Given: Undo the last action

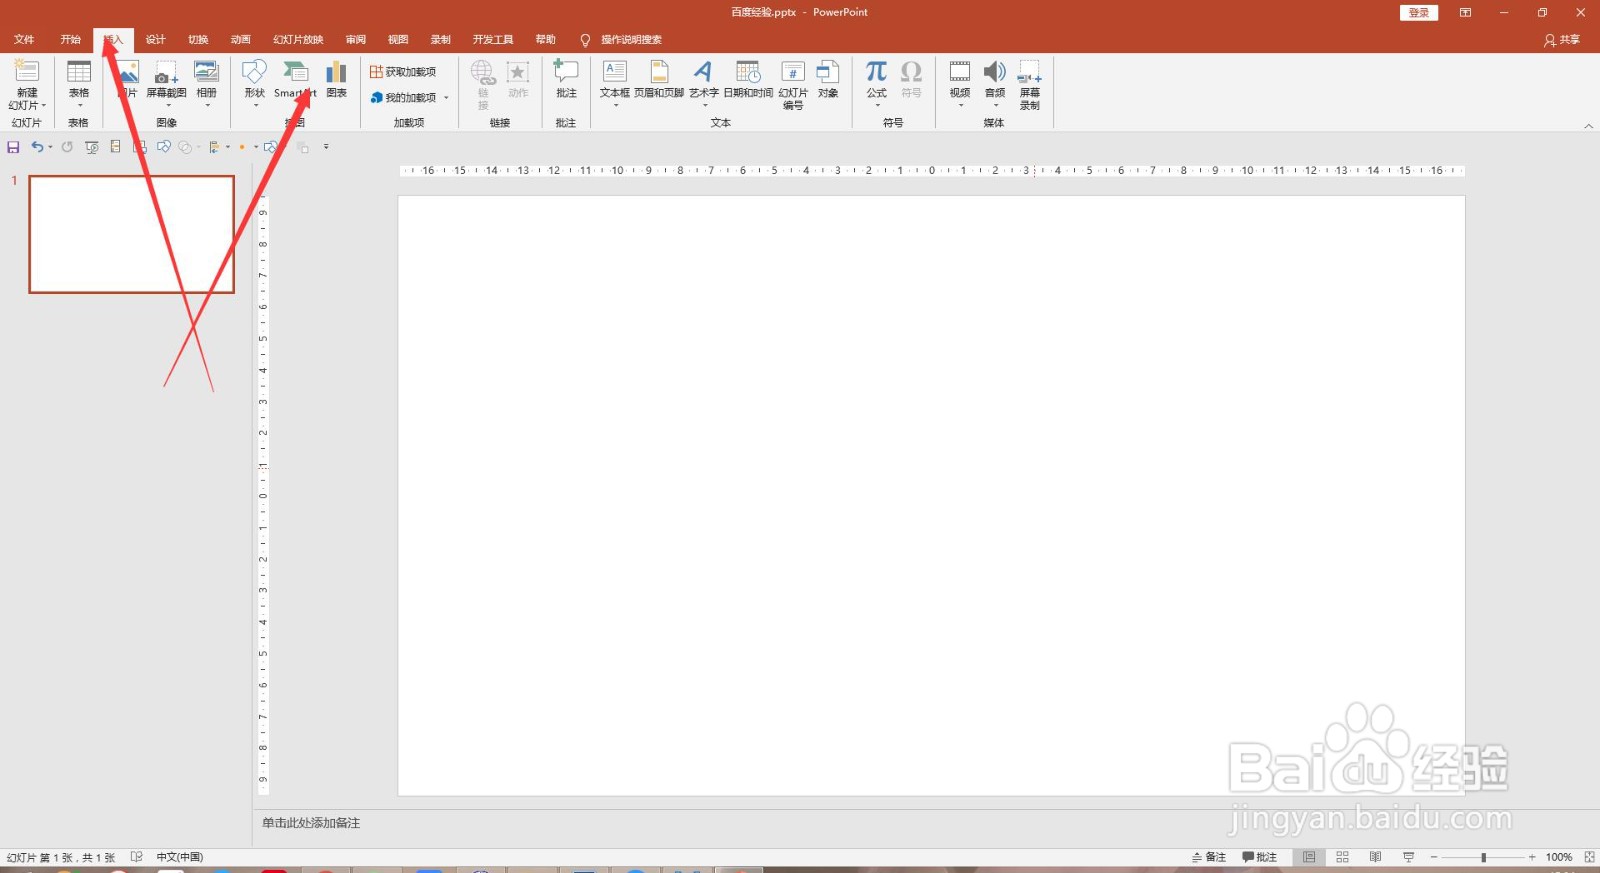Looking at the screenshot, I should (37, 147).
